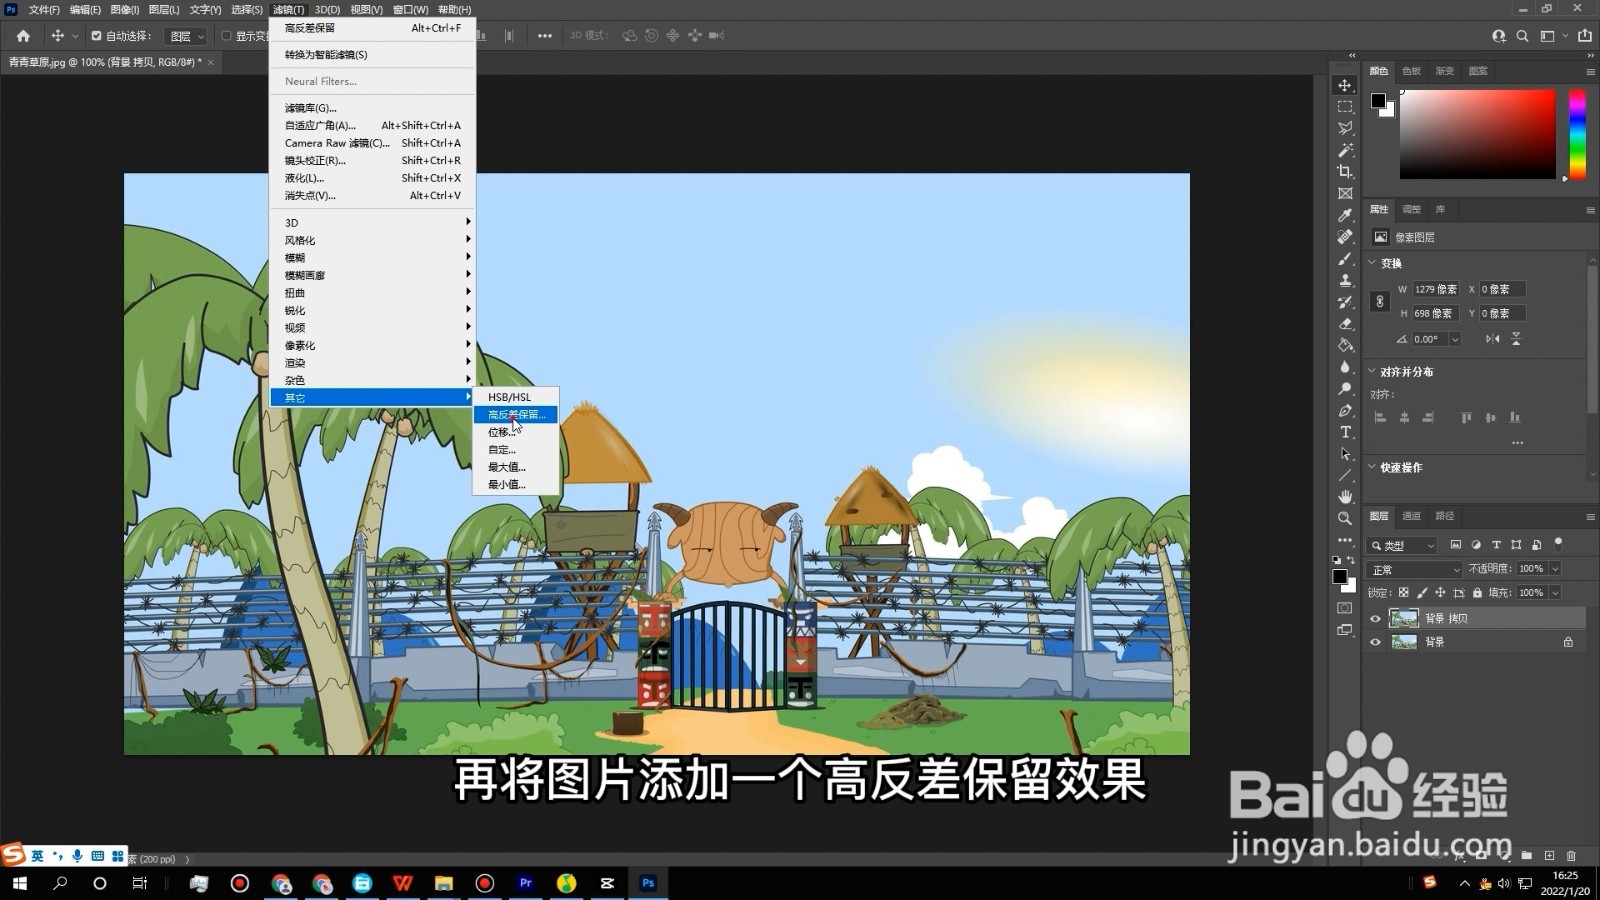Select the Crop tool in the toolbox

[1345, 172]
